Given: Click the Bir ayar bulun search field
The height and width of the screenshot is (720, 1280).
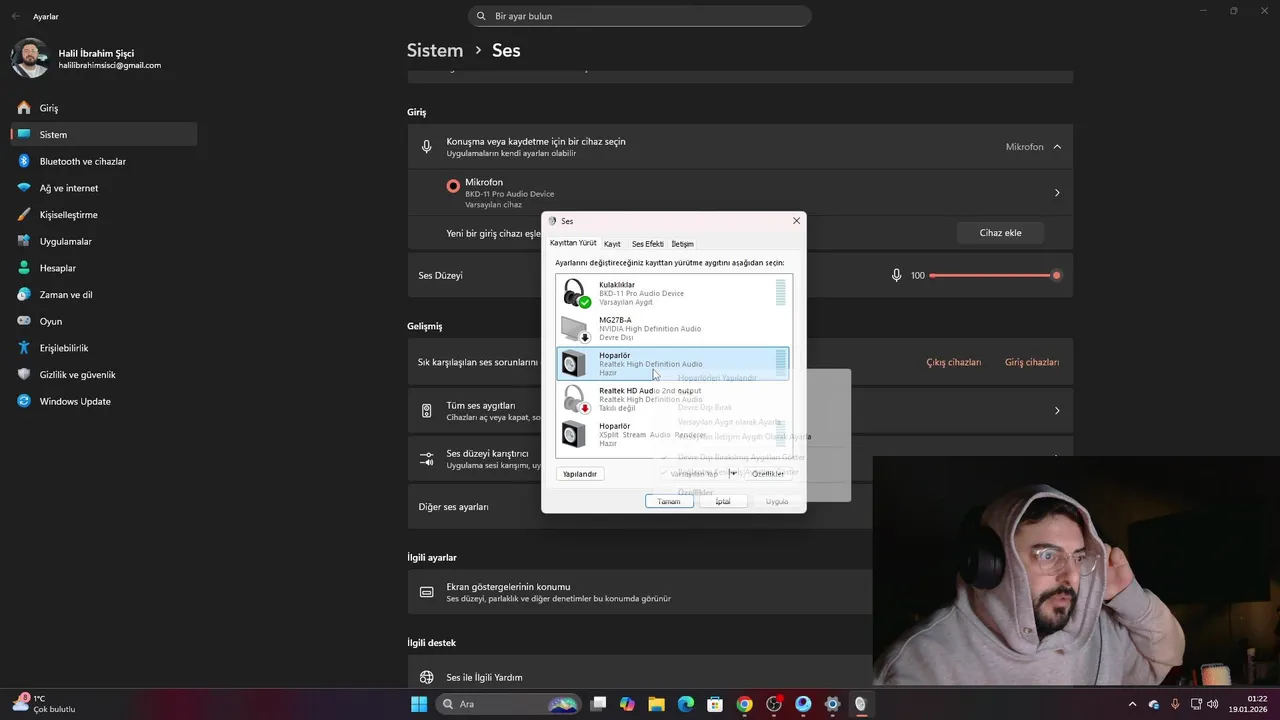Looking at the screenshot, I should (x=640, y=16).
